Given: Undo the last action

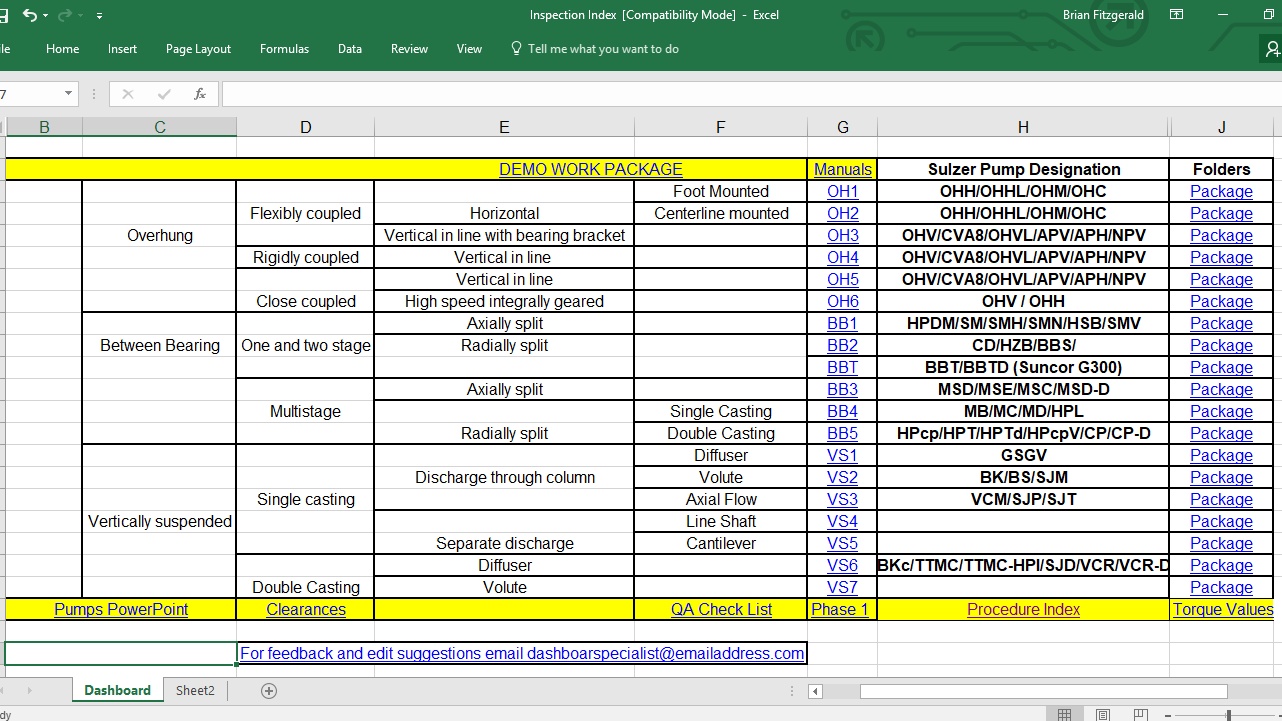Looking at the screenshot, I should click(30, 15).
